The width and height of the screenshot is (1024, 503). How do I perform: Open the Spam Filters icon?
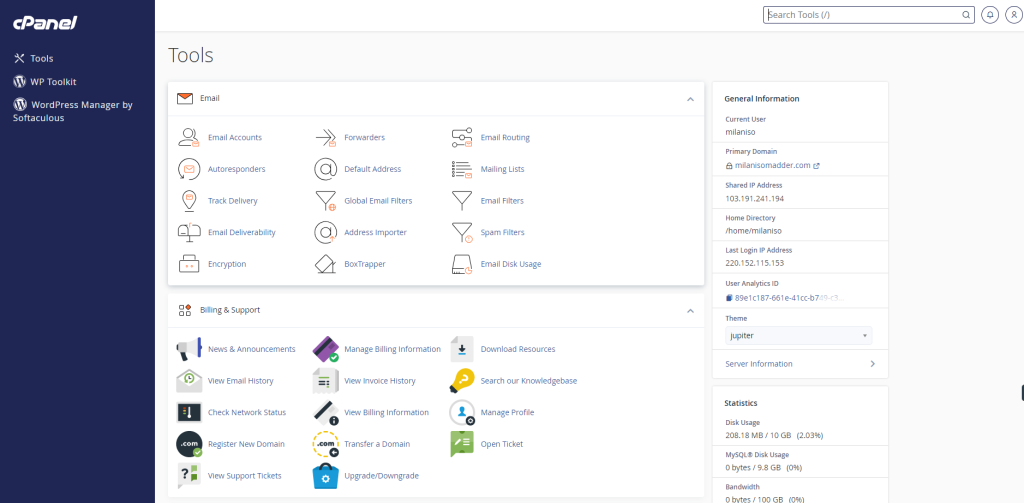point(462,233)
